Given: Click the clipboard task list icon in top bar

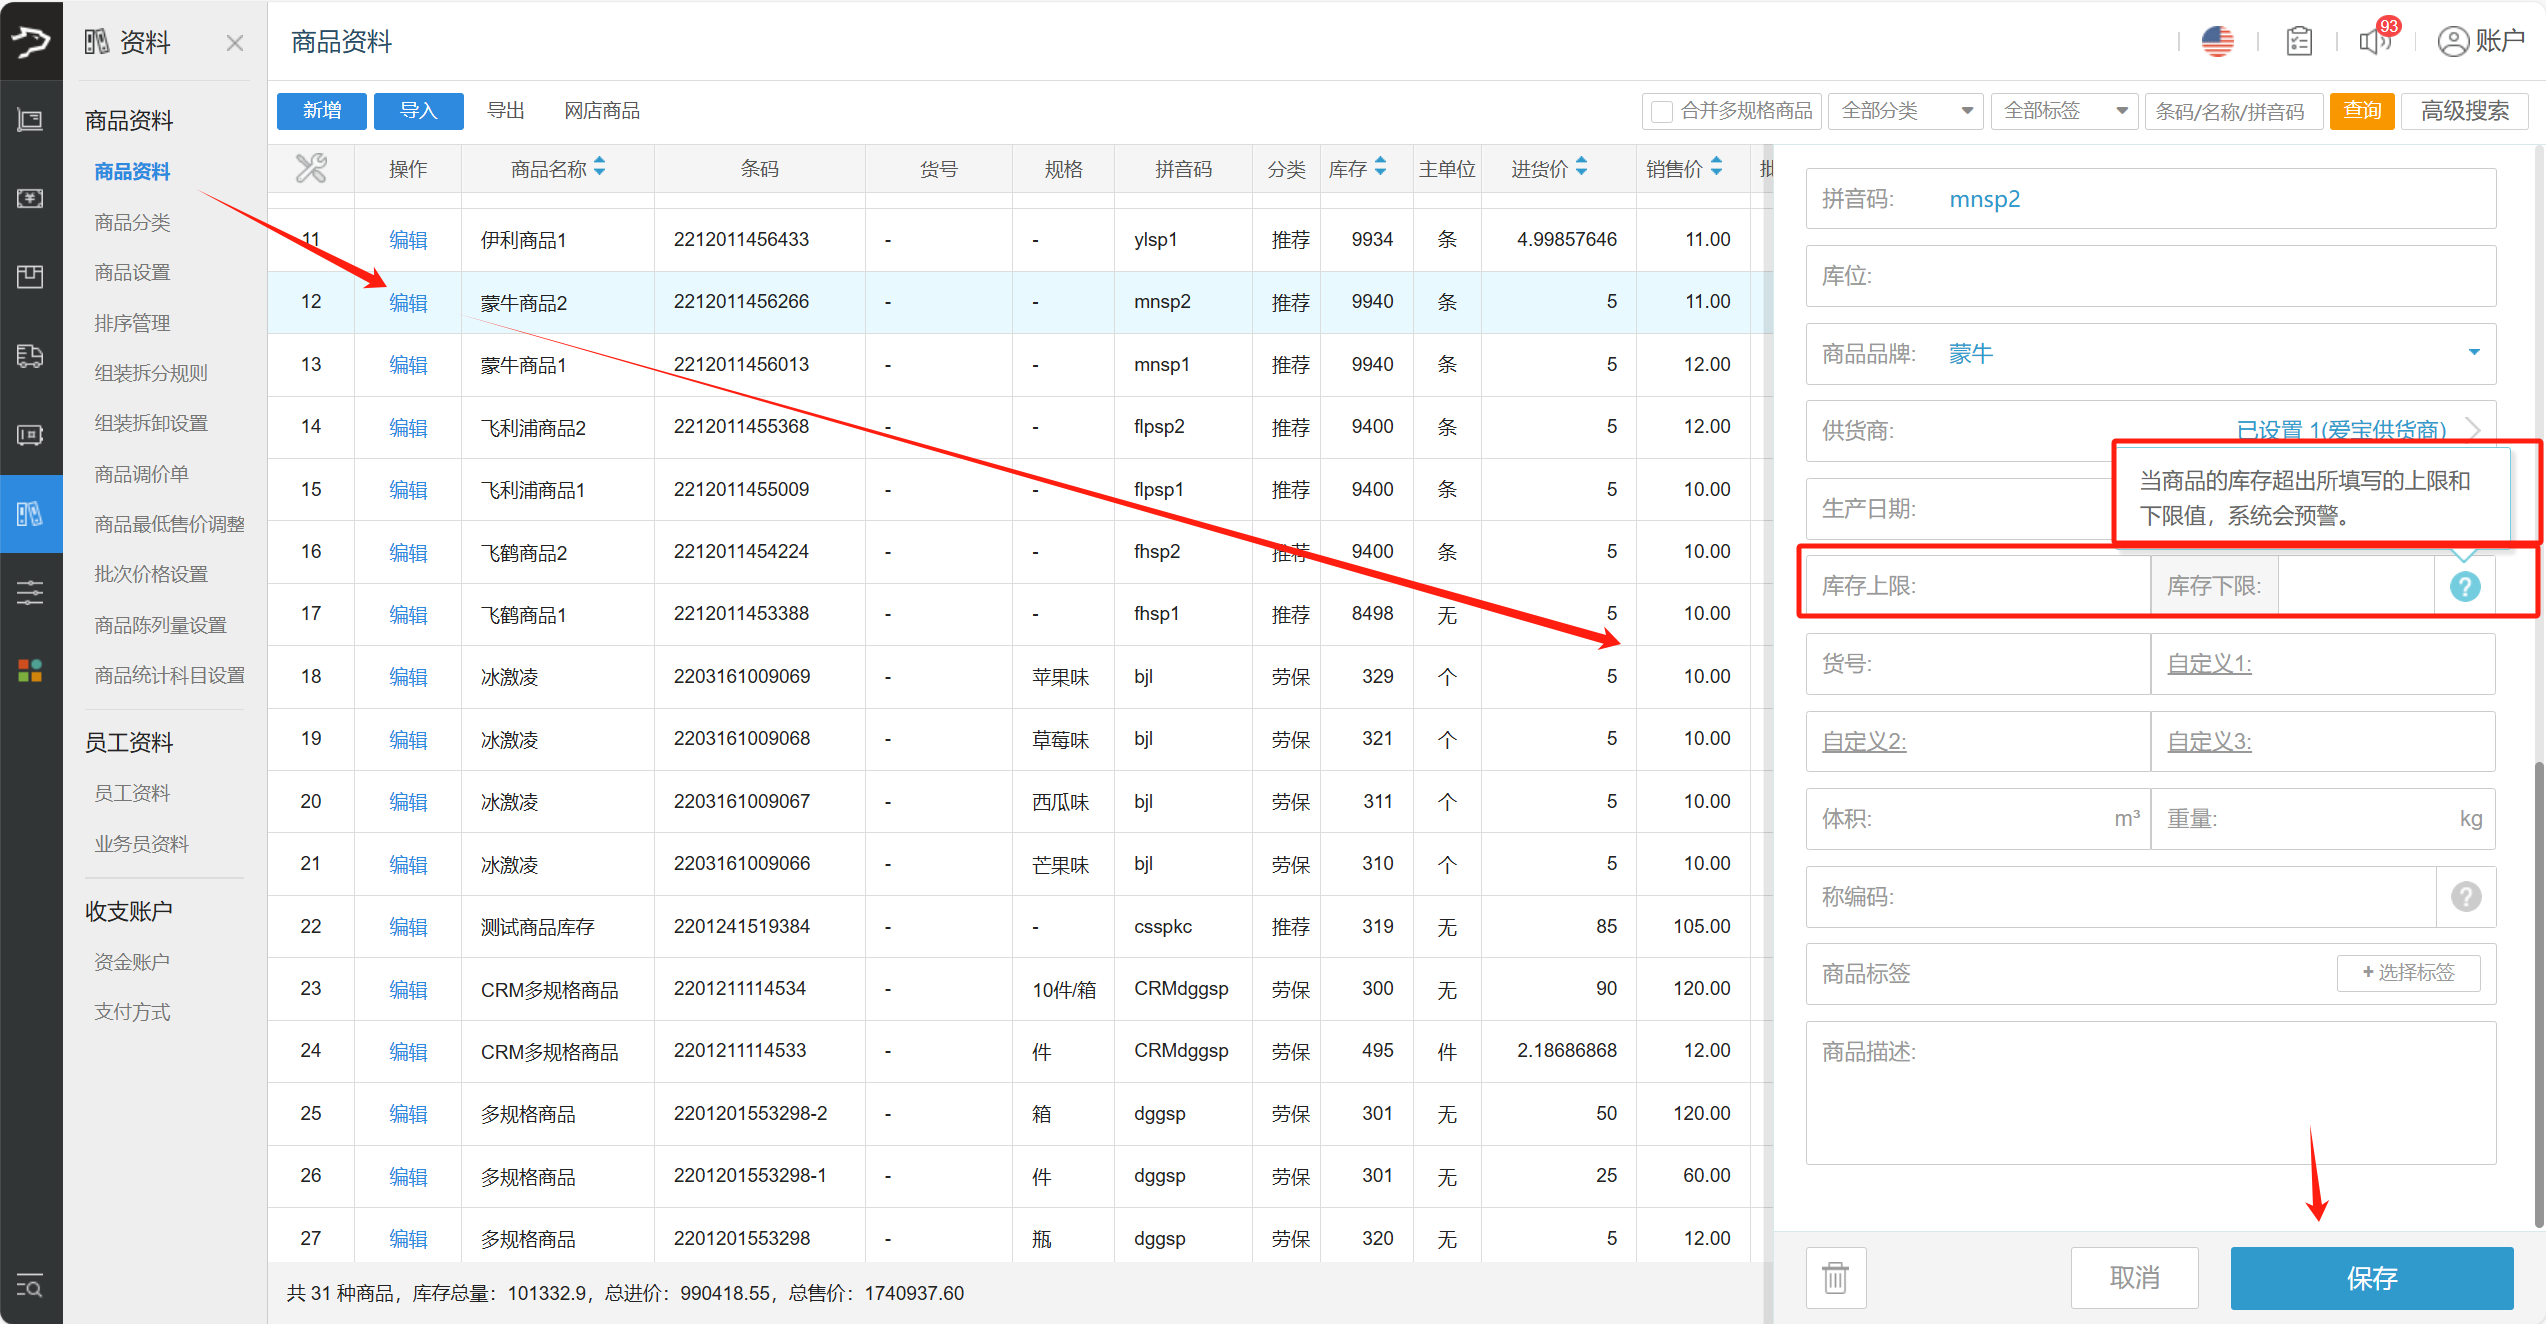Looking at the screenshot, I should (x=2298, y=41).
